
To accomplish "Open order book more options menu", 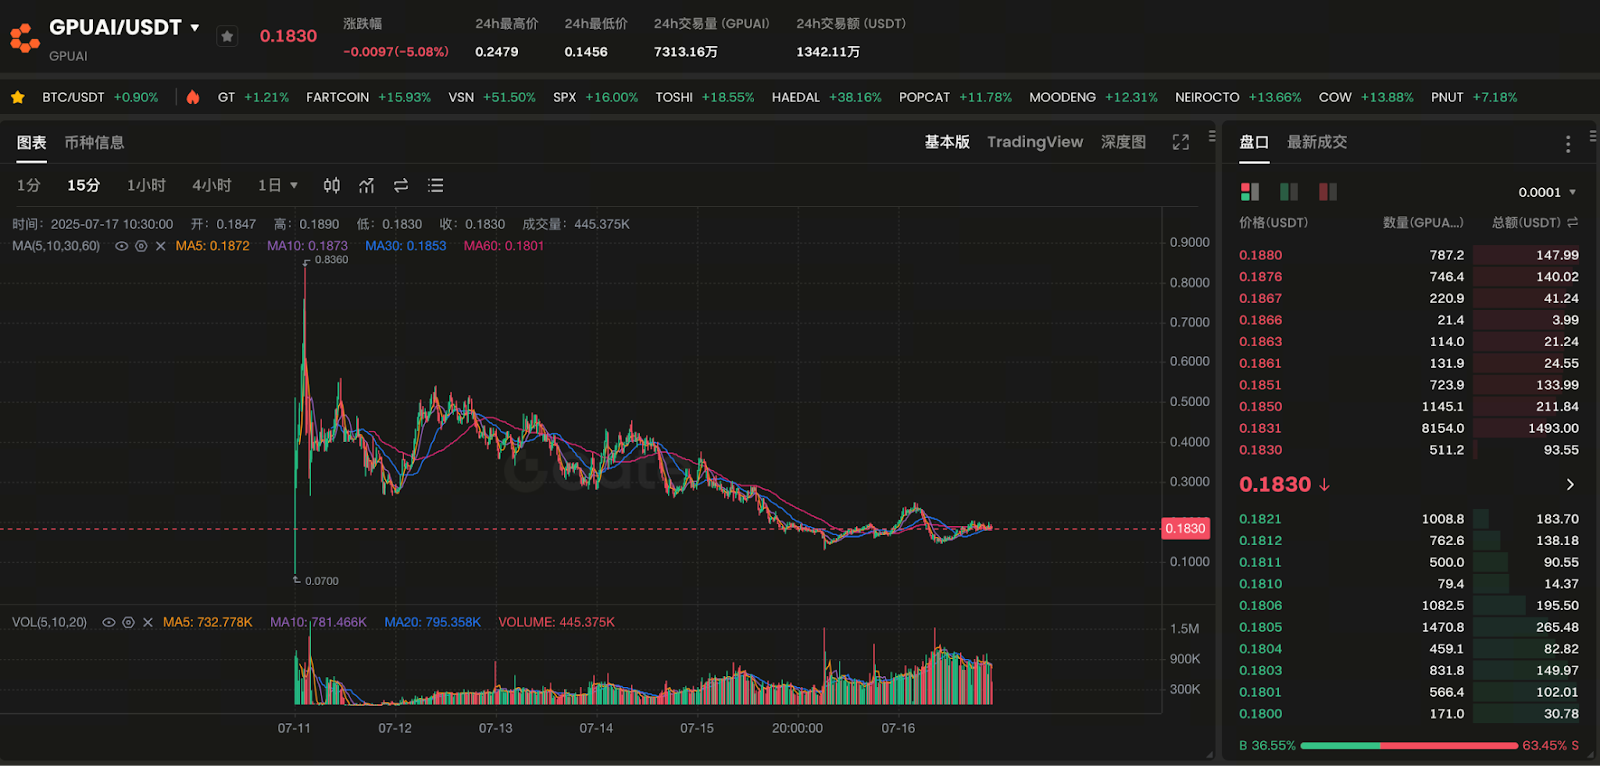I will tap(1568, 144).
